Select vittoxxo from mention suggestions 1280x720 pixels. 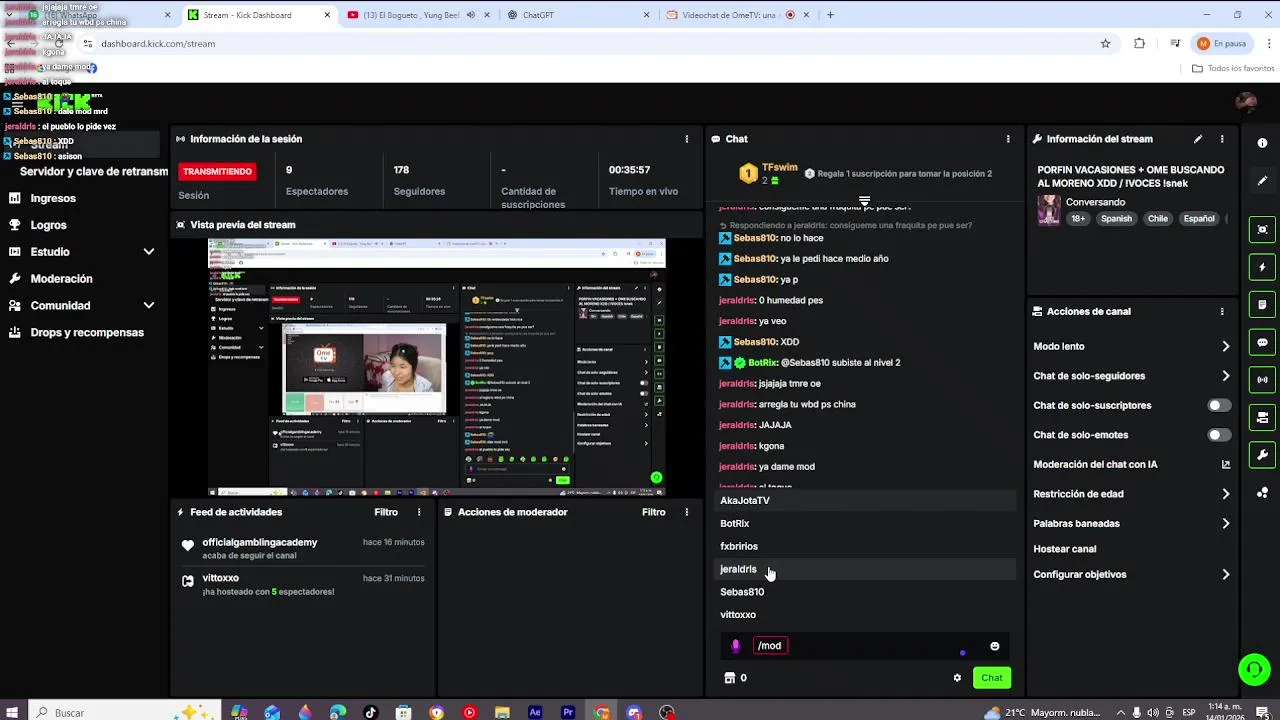pos(865,615)
